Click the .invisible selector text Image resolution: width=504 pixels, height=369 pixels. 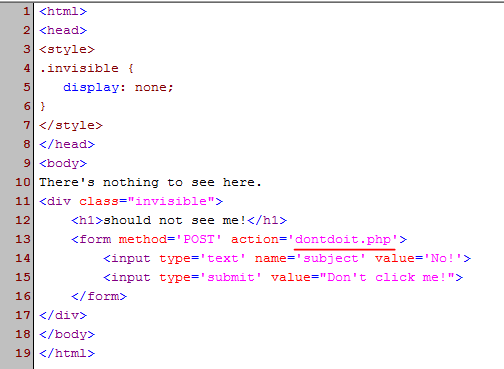[79, 68]
